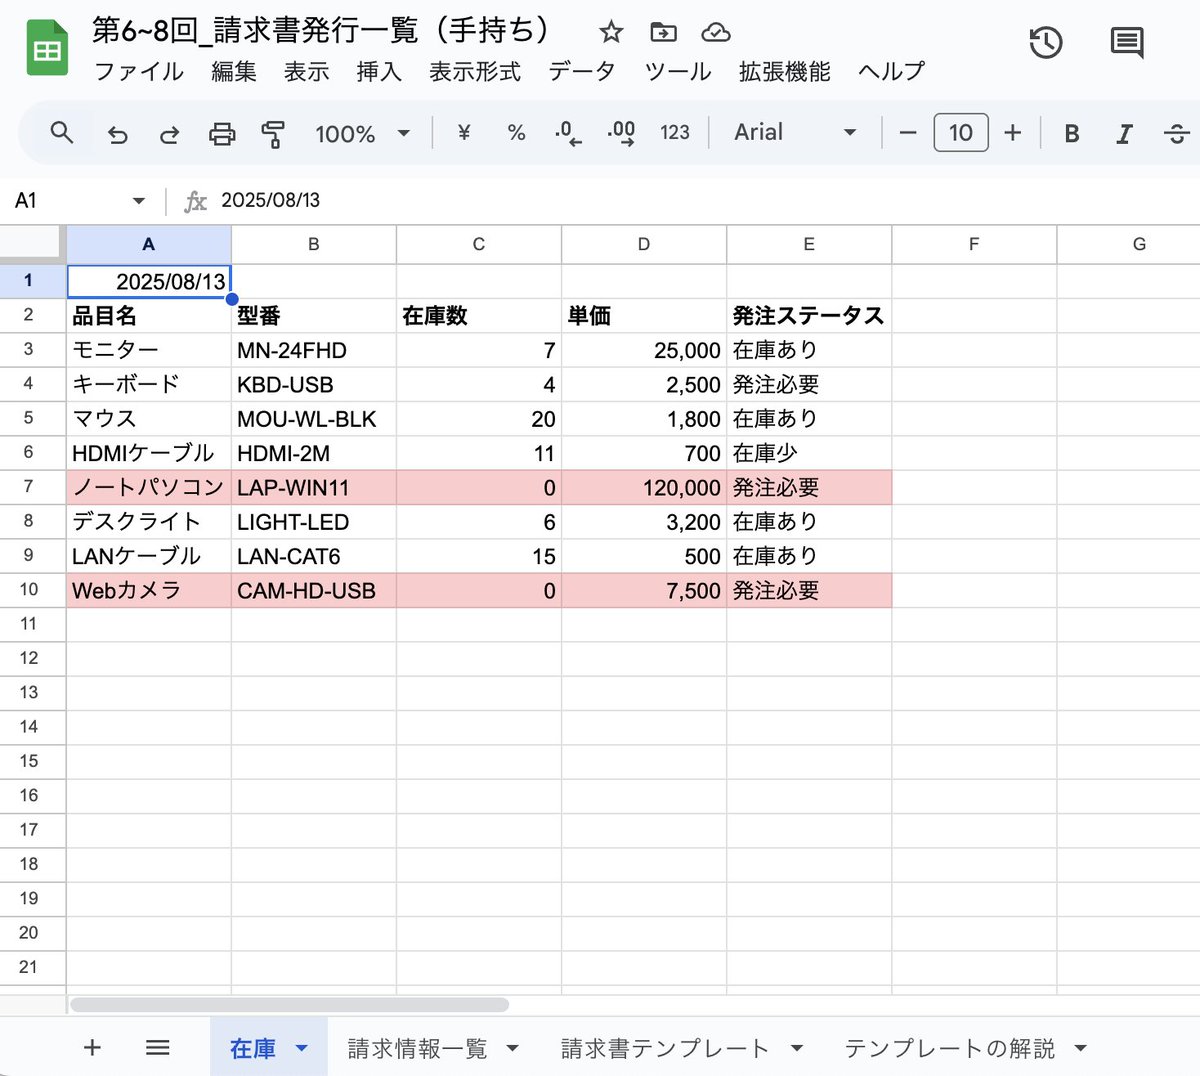1200x1076 pixels.
Task: Select cell containing MOU-WL-BLK
Action: tap(314, 419)
